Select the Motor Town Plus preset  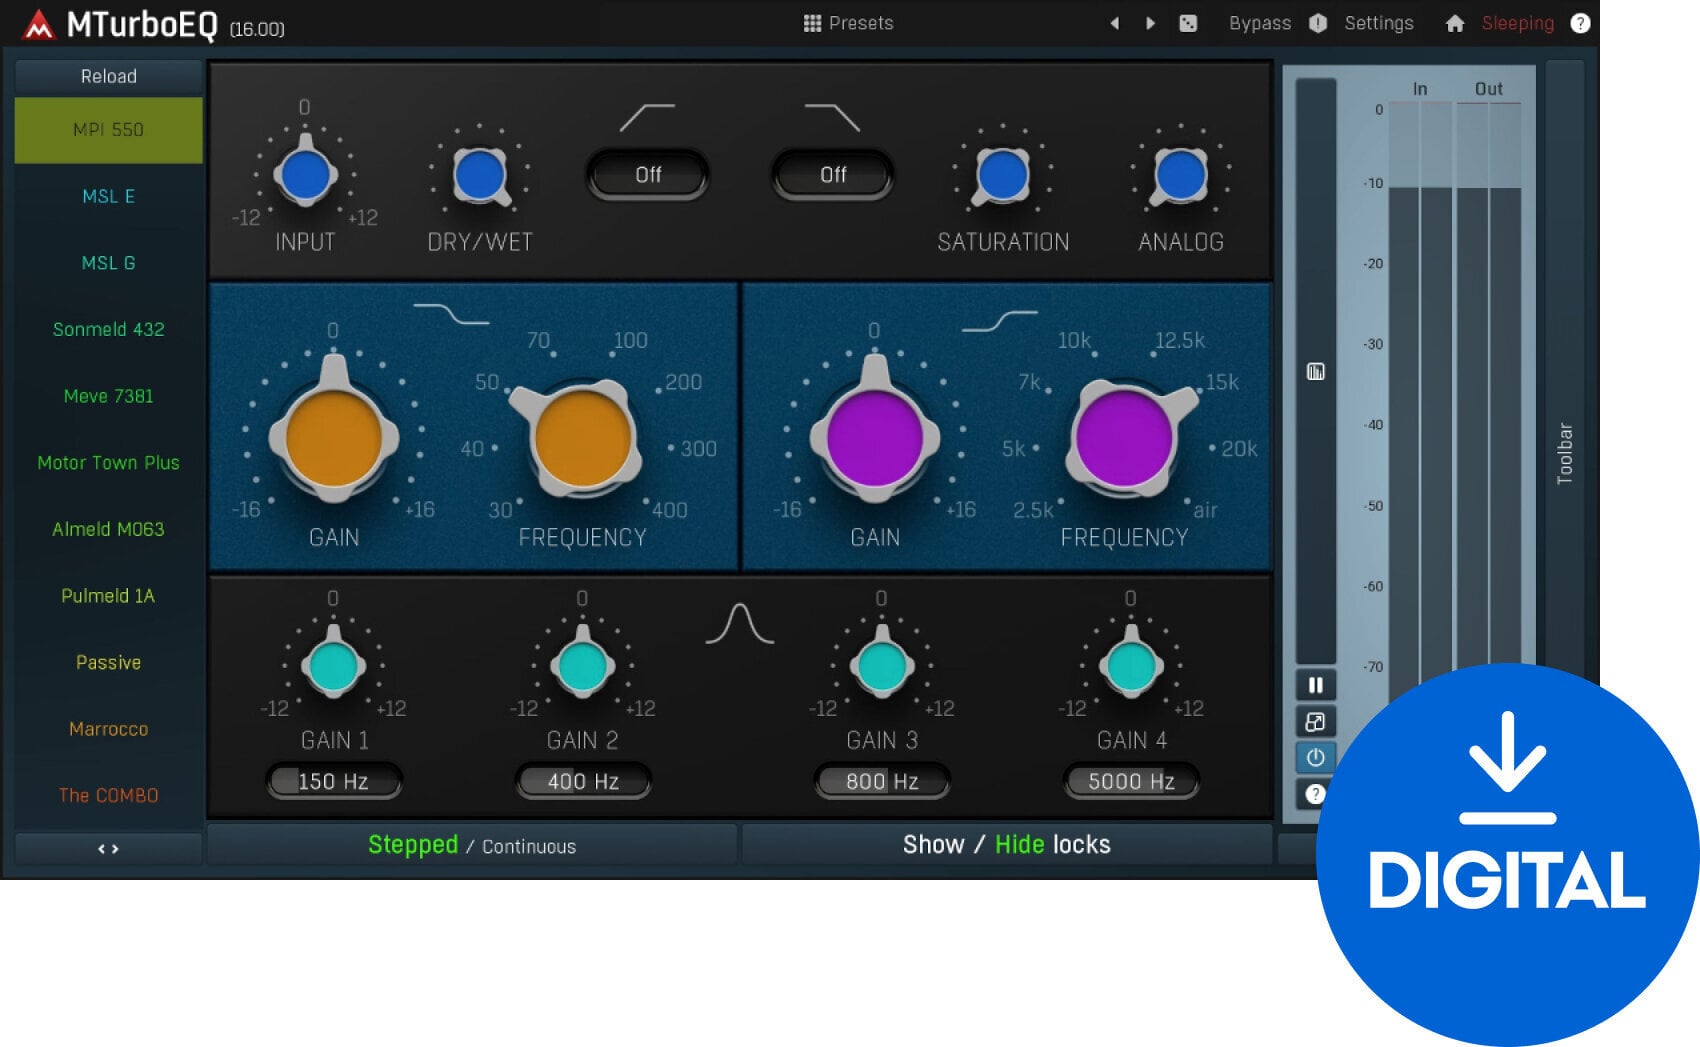coord(108,462)
